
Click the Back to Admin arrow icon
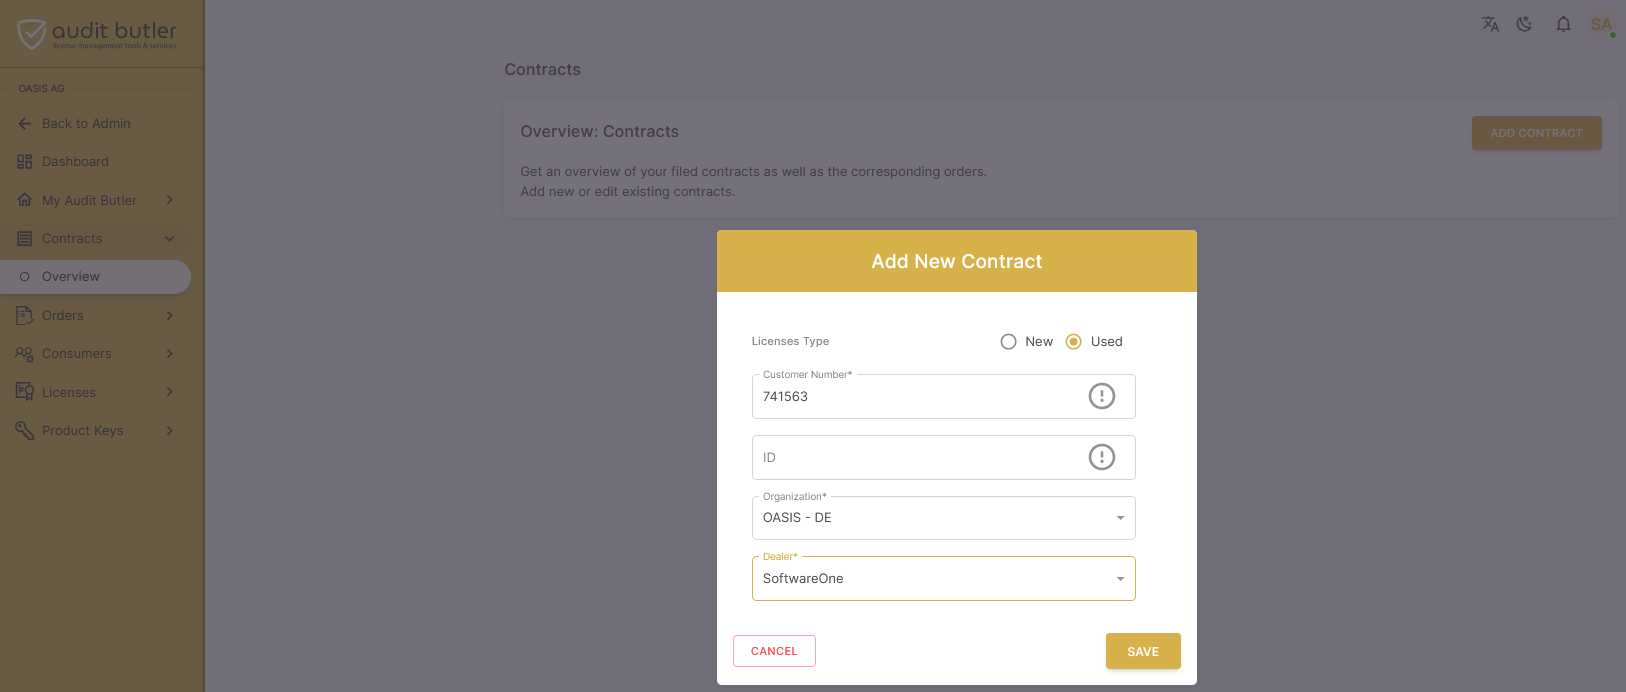click(25, 124)
